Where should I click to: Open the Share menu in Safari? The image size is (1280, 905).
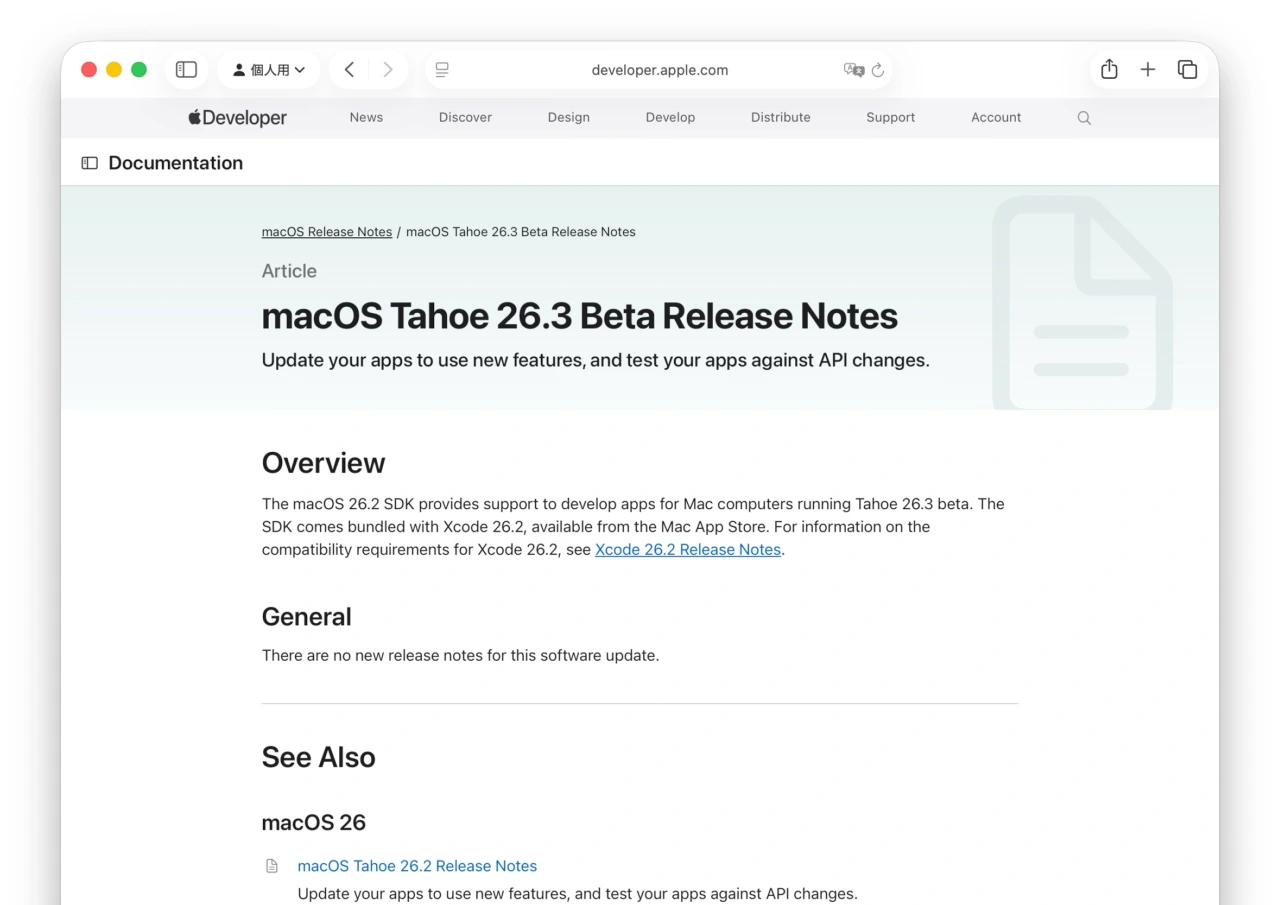1108,69
